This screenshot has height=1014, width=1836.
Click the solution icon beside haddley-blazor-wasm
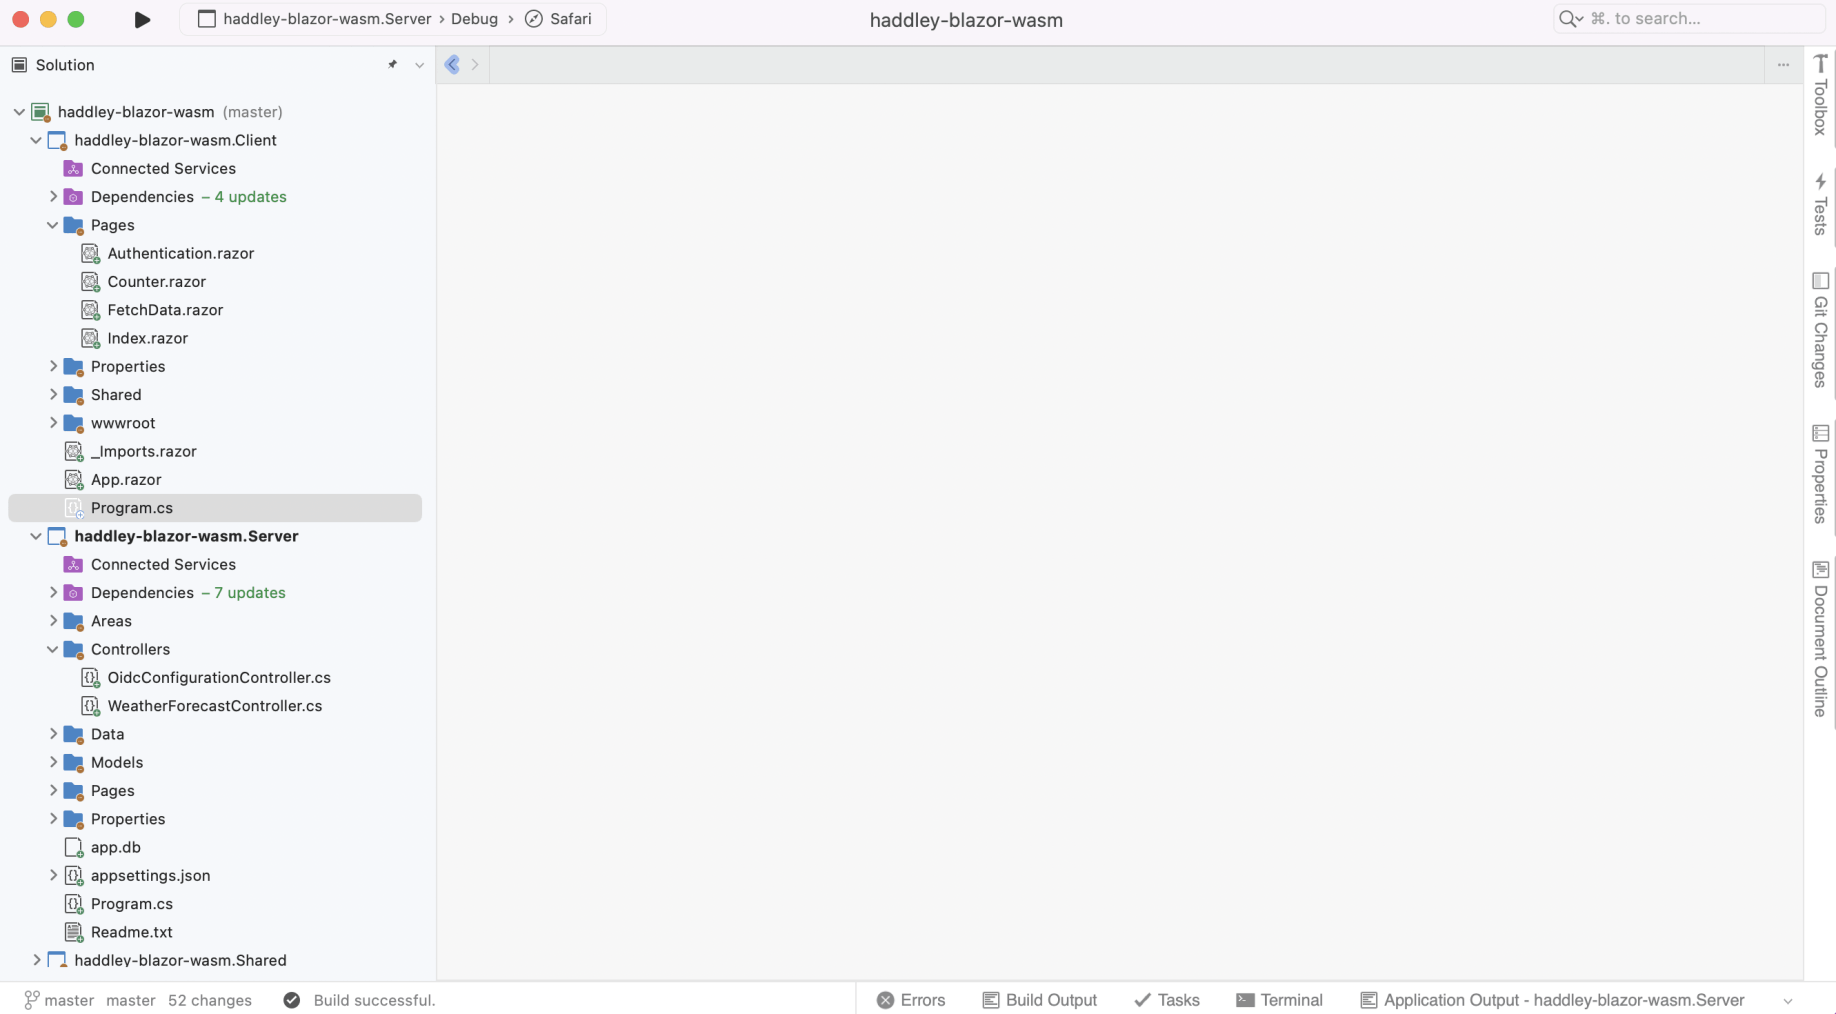tap(41, 112)
